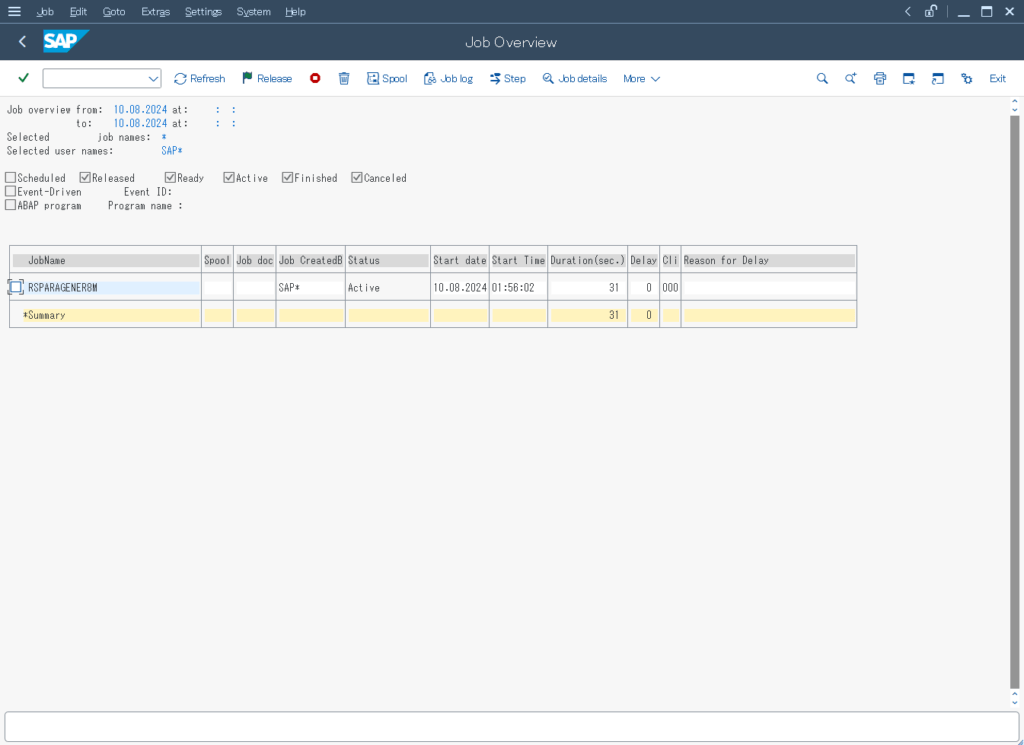Click the Print icon on the right
Screen dimensions: 1024x745
879,78
